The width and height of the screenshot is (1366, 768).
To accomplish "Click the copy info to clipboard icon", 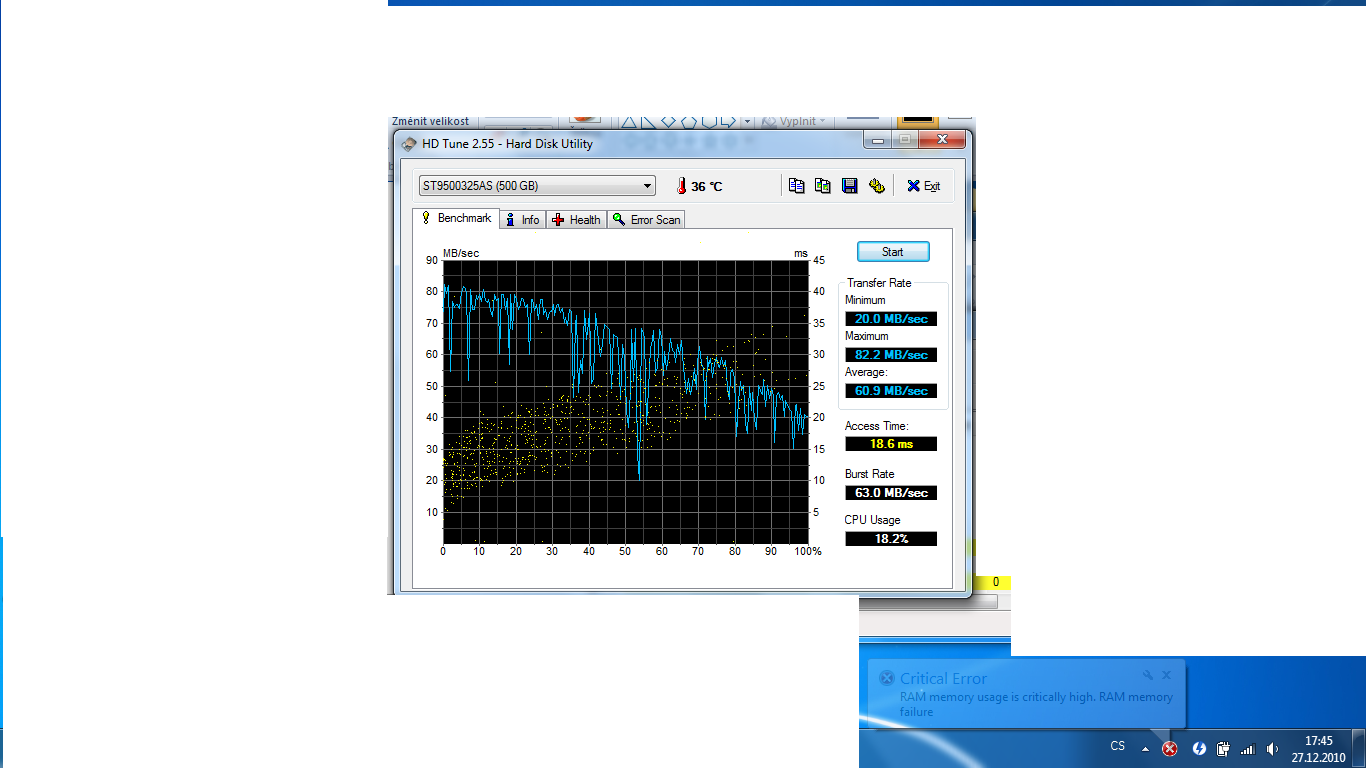I will click(x=796, y=186).
